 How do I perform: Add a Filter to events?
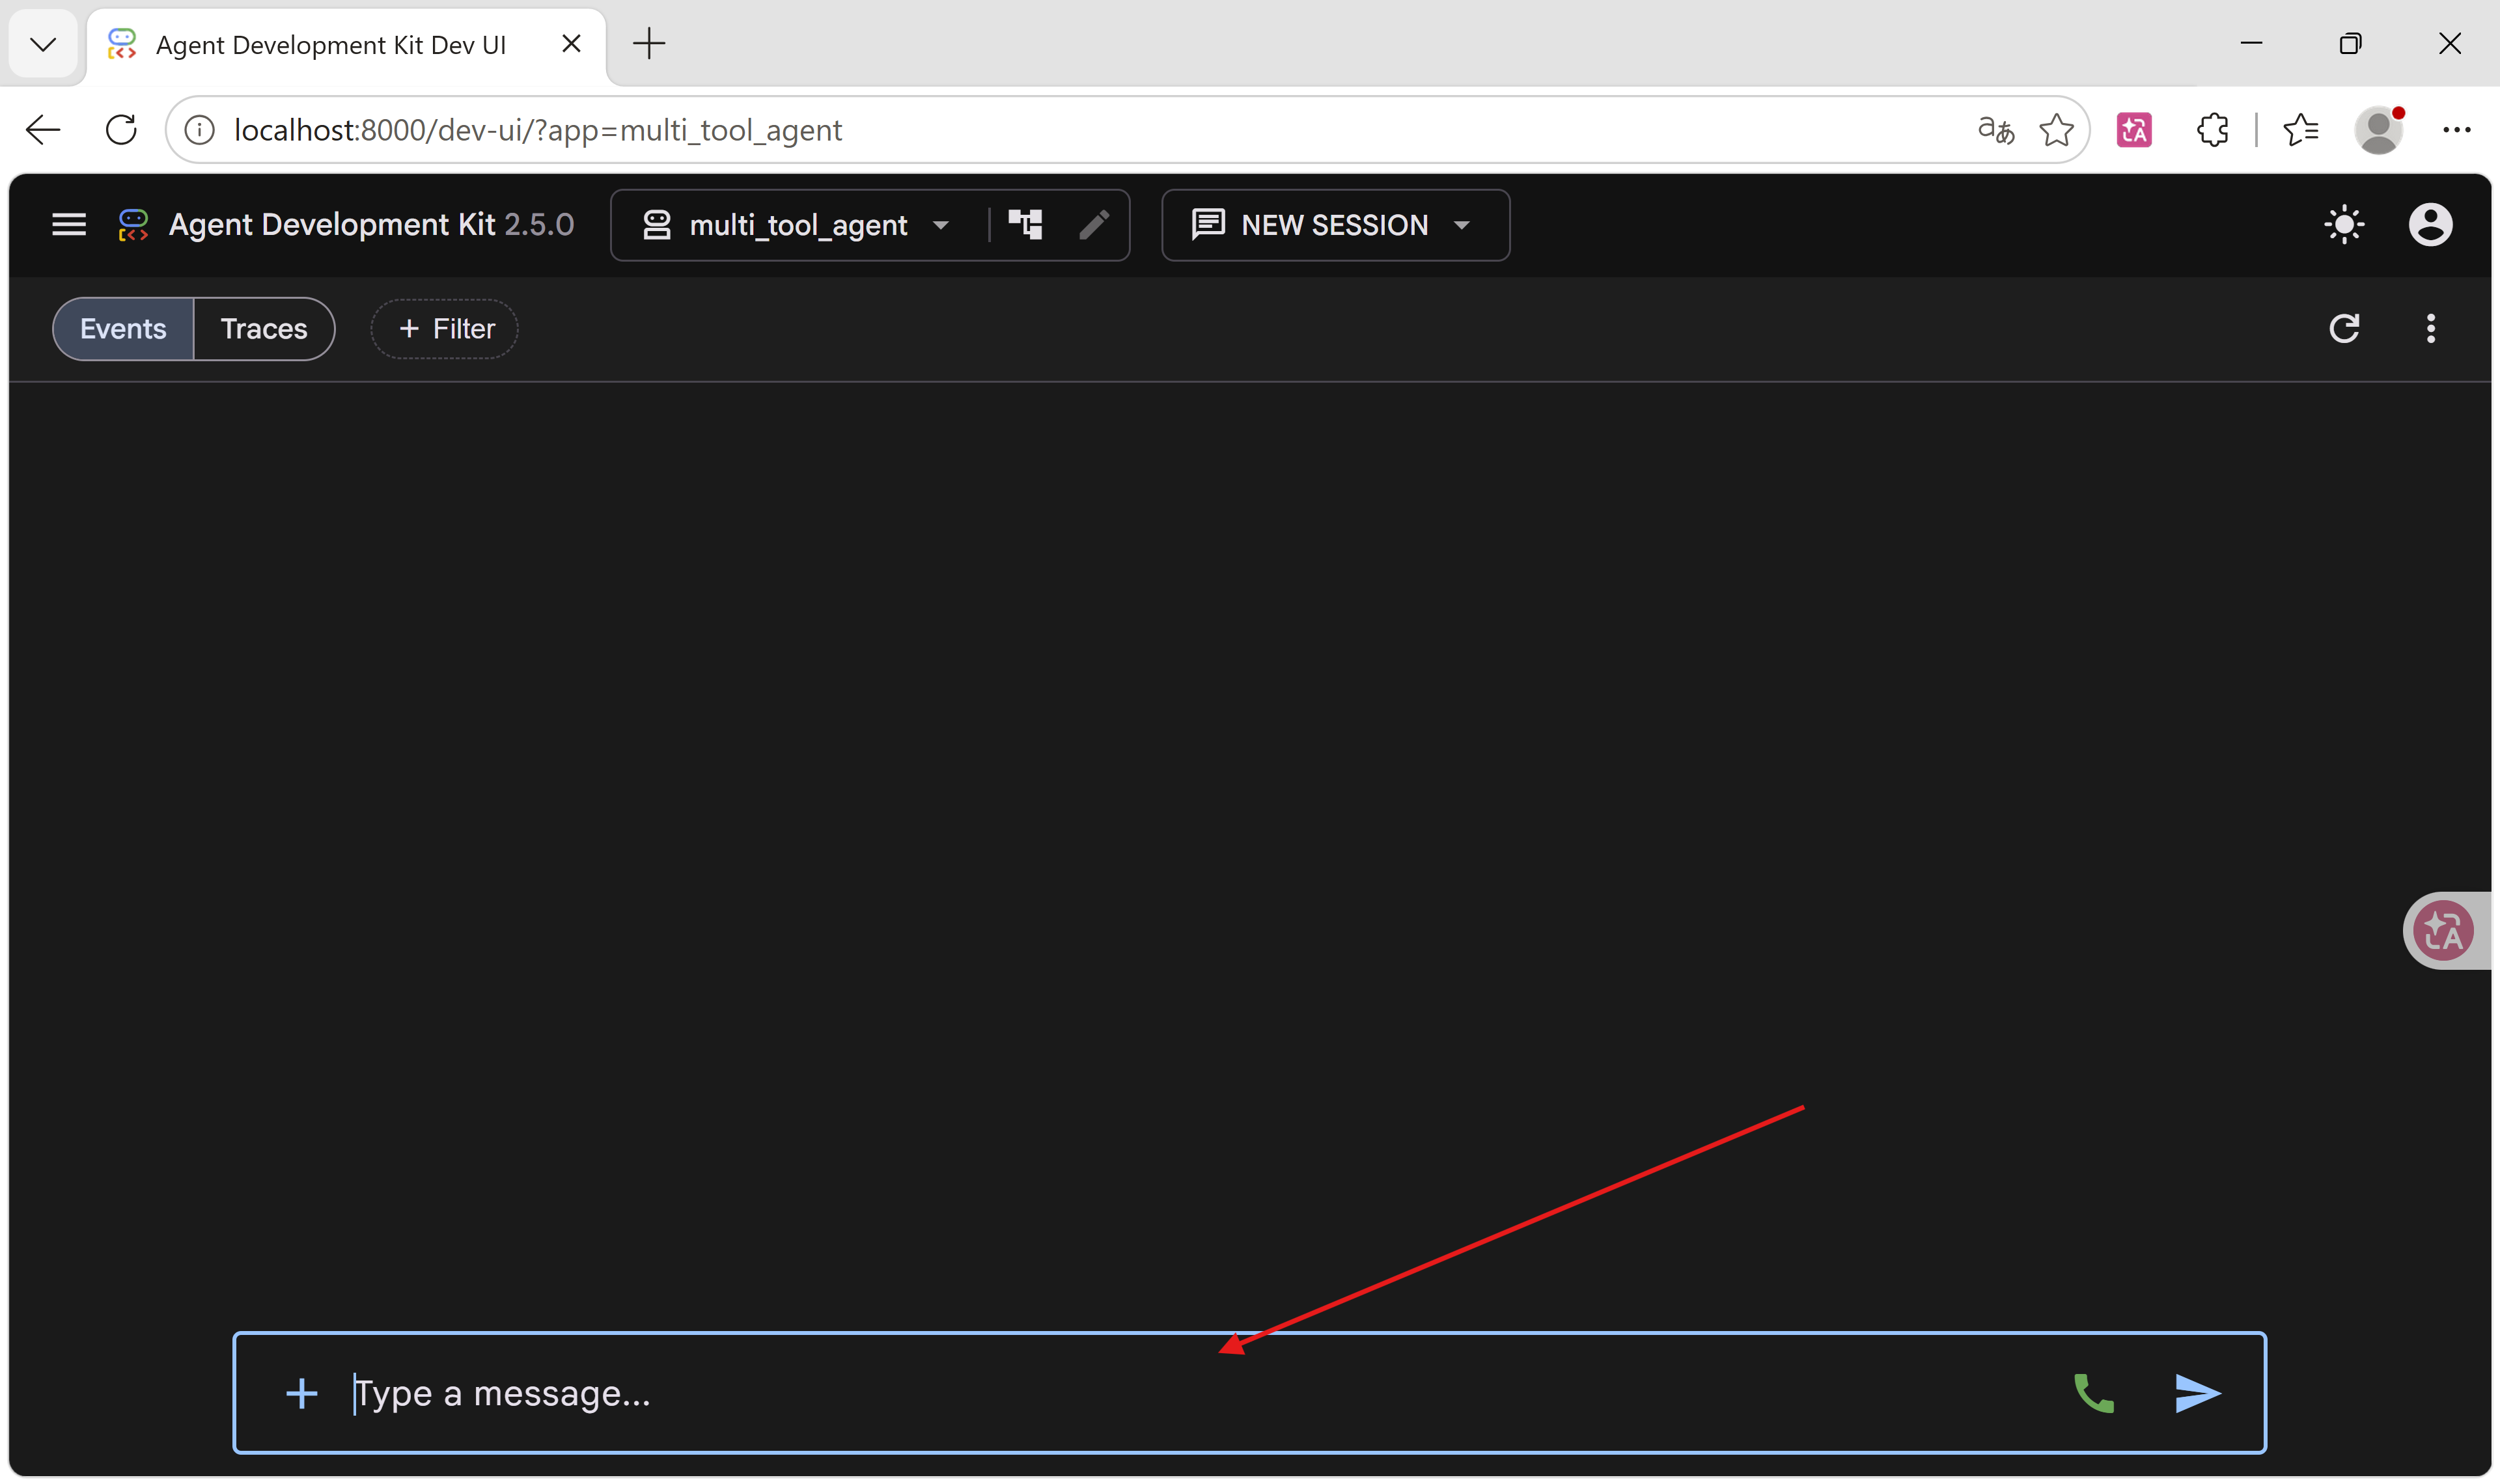[x=445, y=329]
